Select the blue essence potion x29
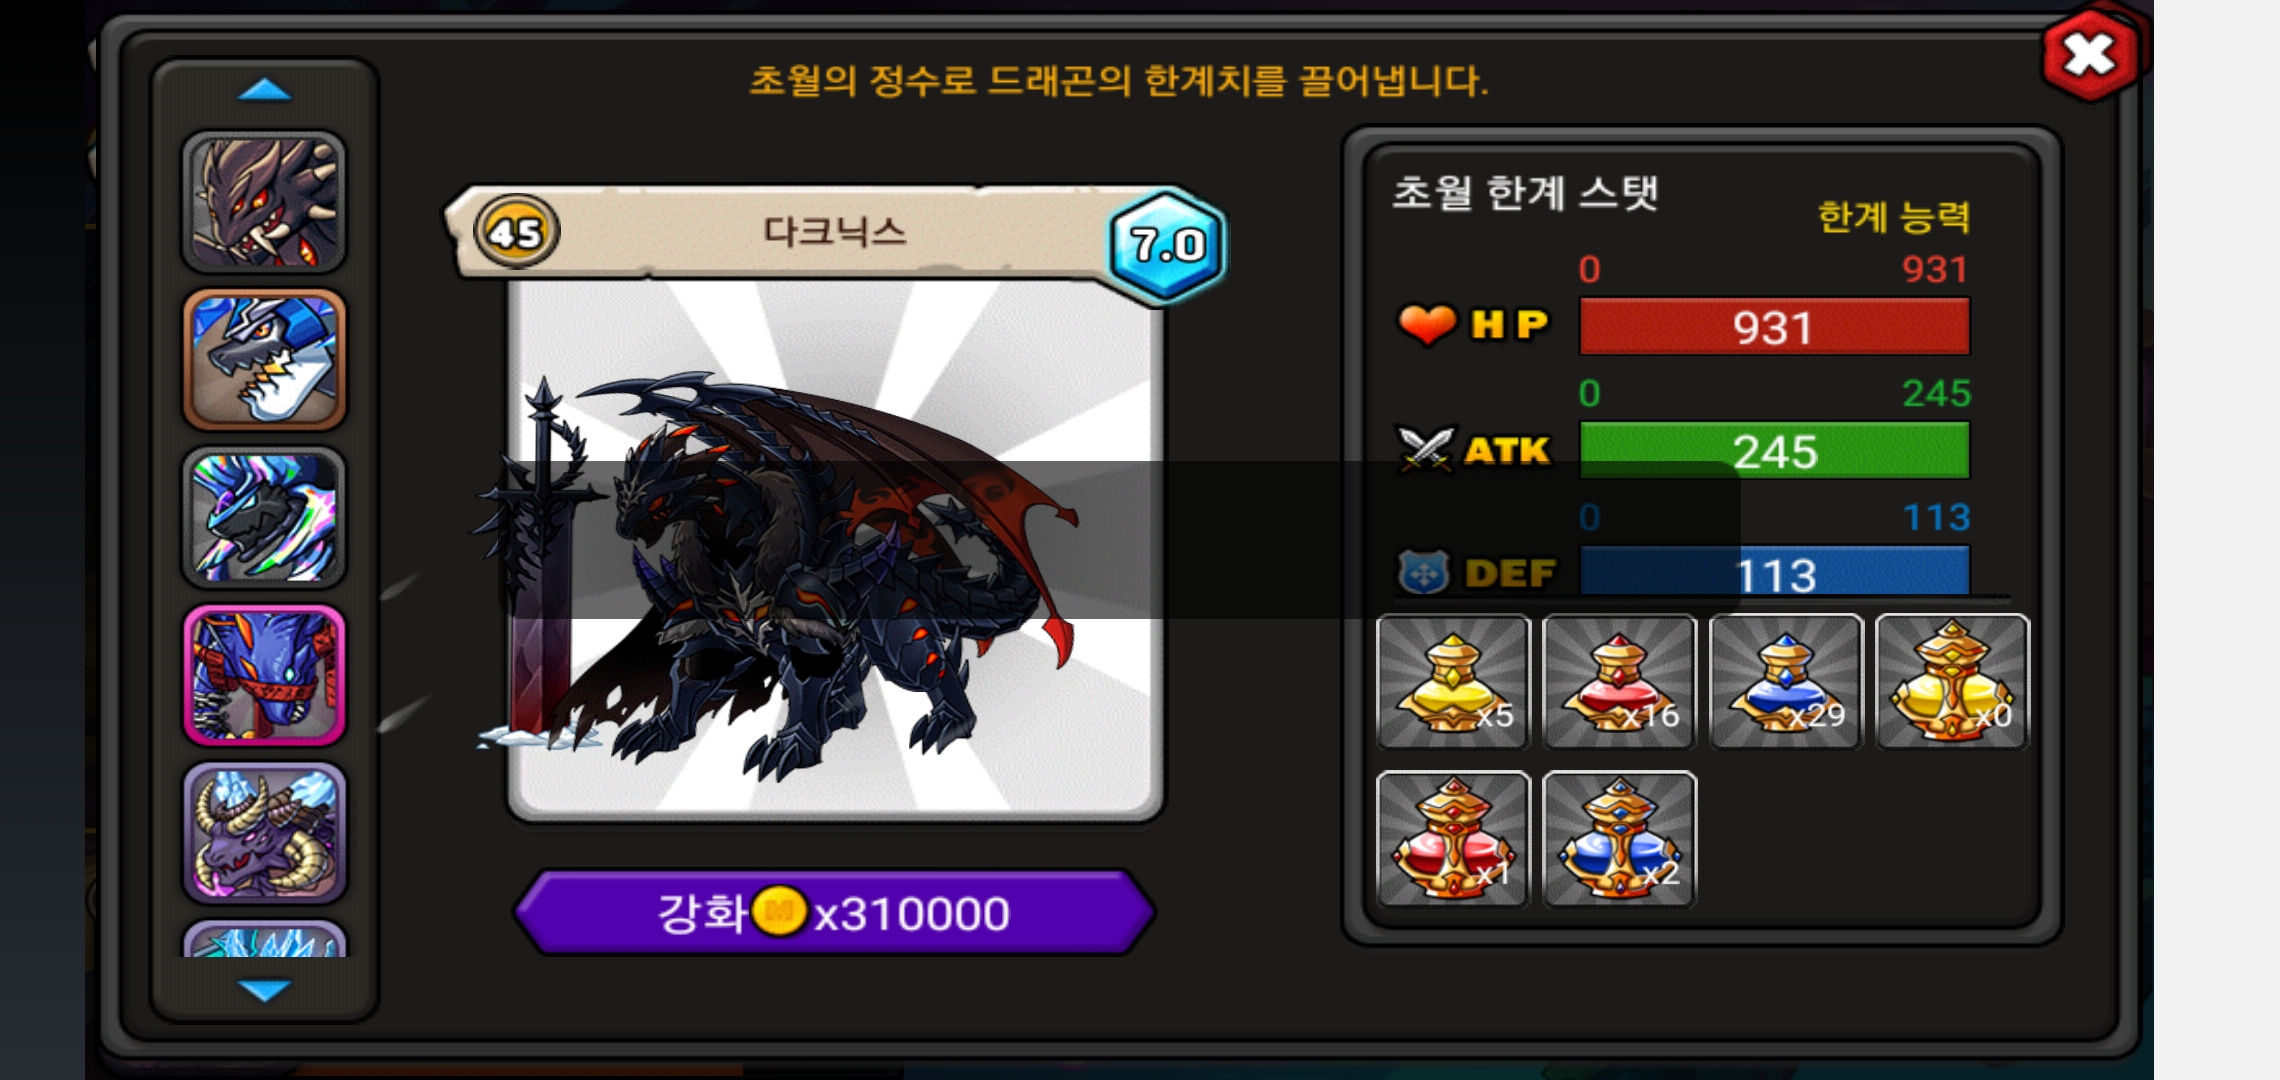Screen dimensions: 2280x1080 click(1786, 681)
